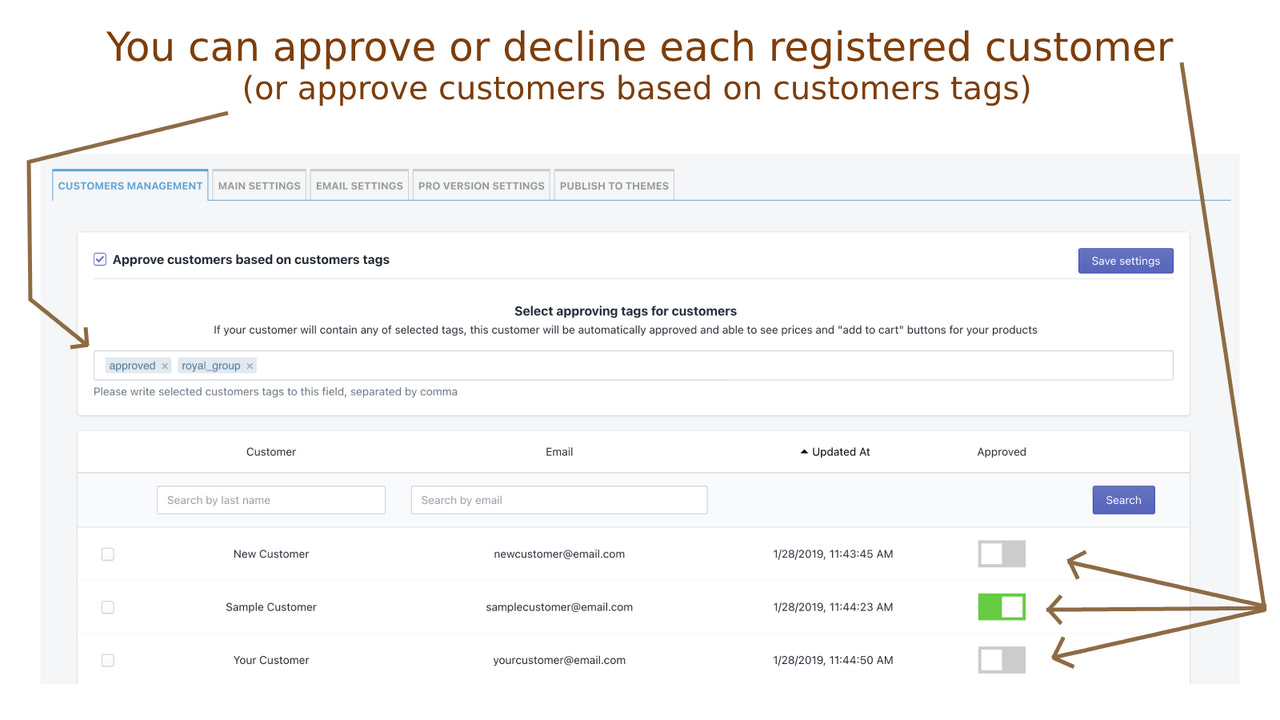Select the checkbox for New Customer row
This screenshot has width=1280, height=720.
click(x=107, y=553)
